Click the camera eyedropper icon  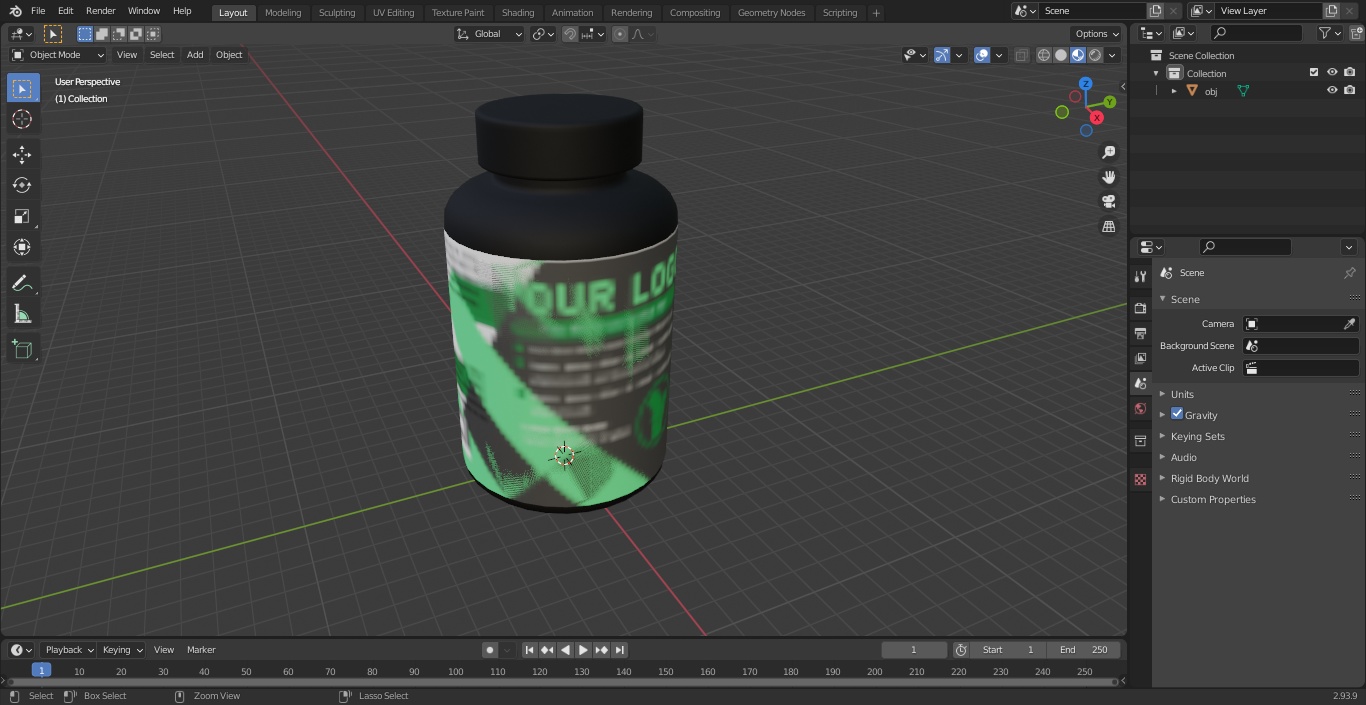point(1349,324)
